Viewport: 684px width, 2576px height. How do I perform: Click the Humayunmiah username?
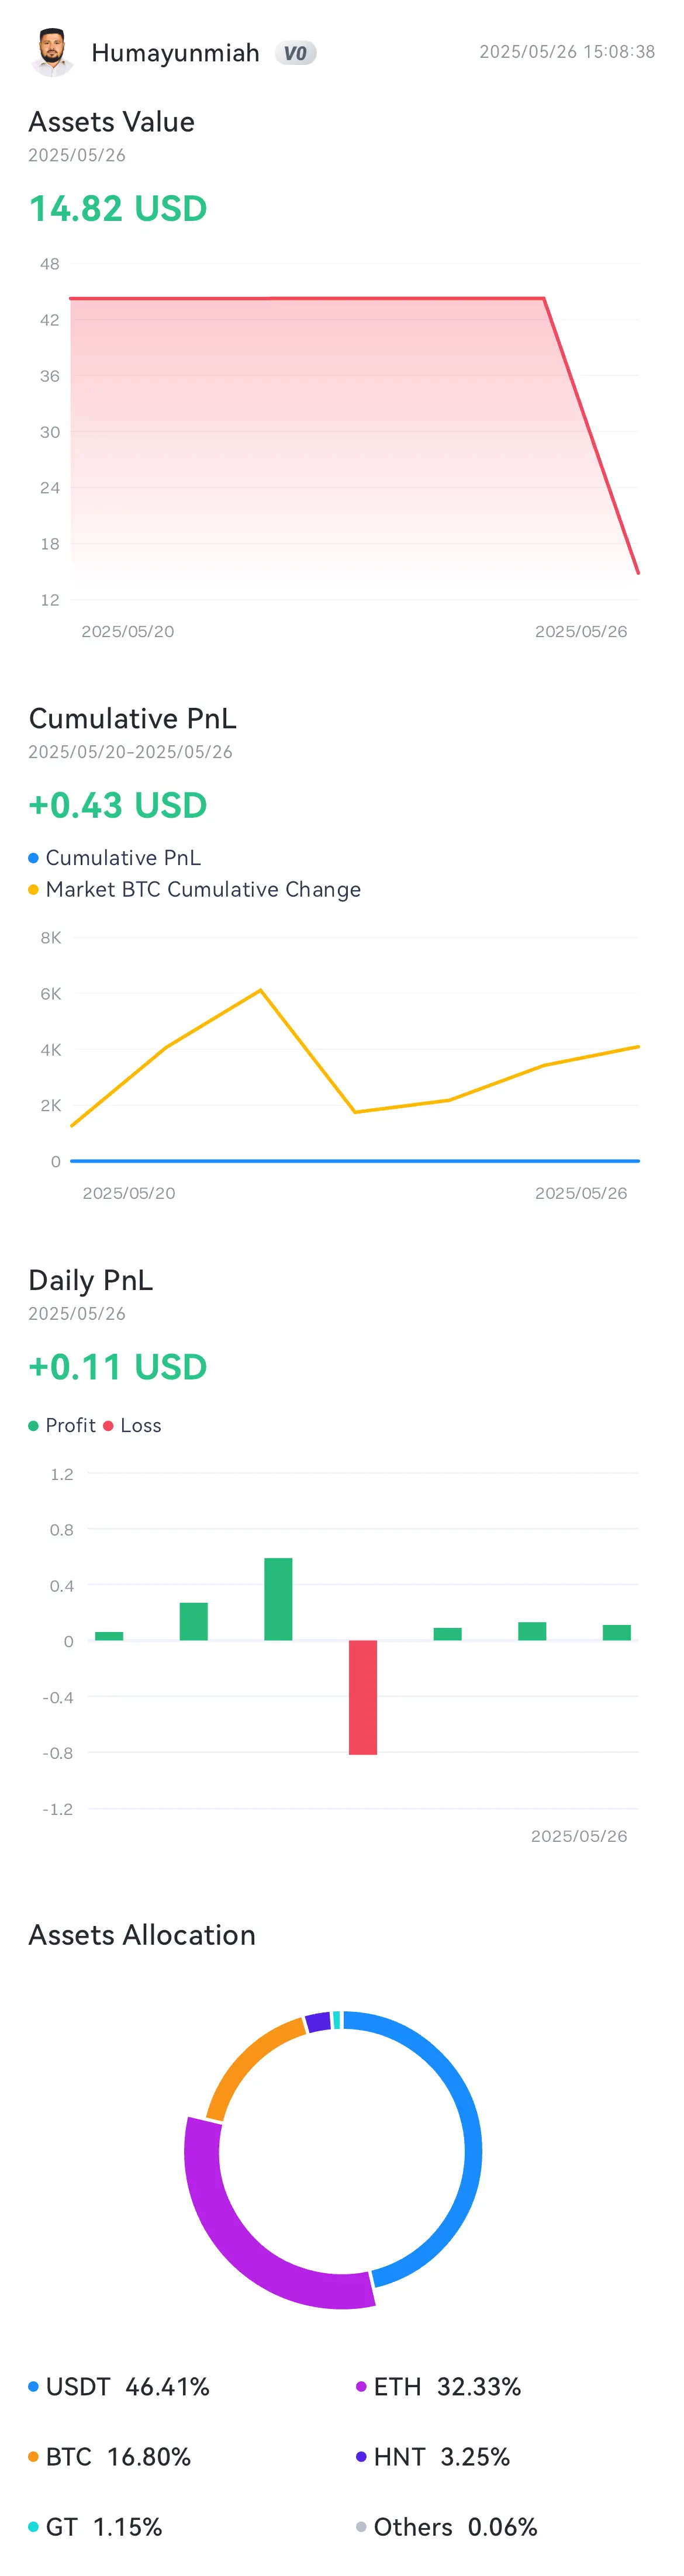[x=175, y=53]
